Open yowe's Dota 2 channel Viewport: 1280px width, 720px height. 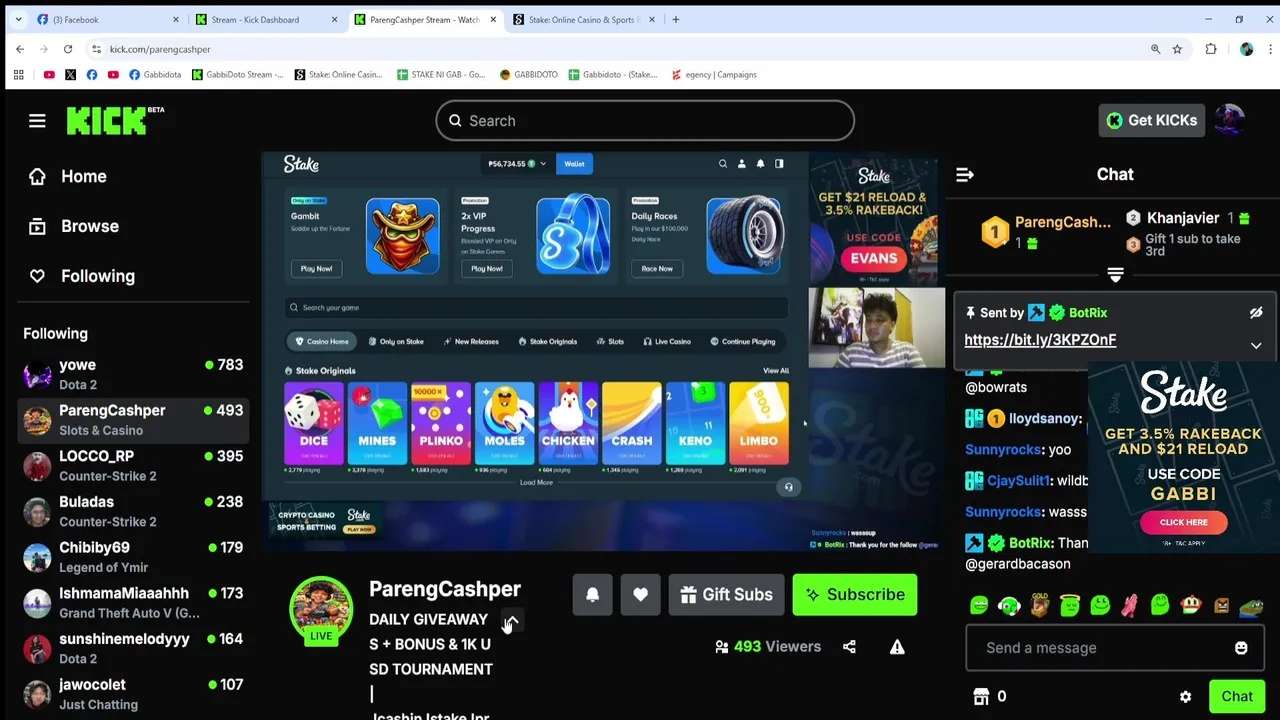click(133, 374)
